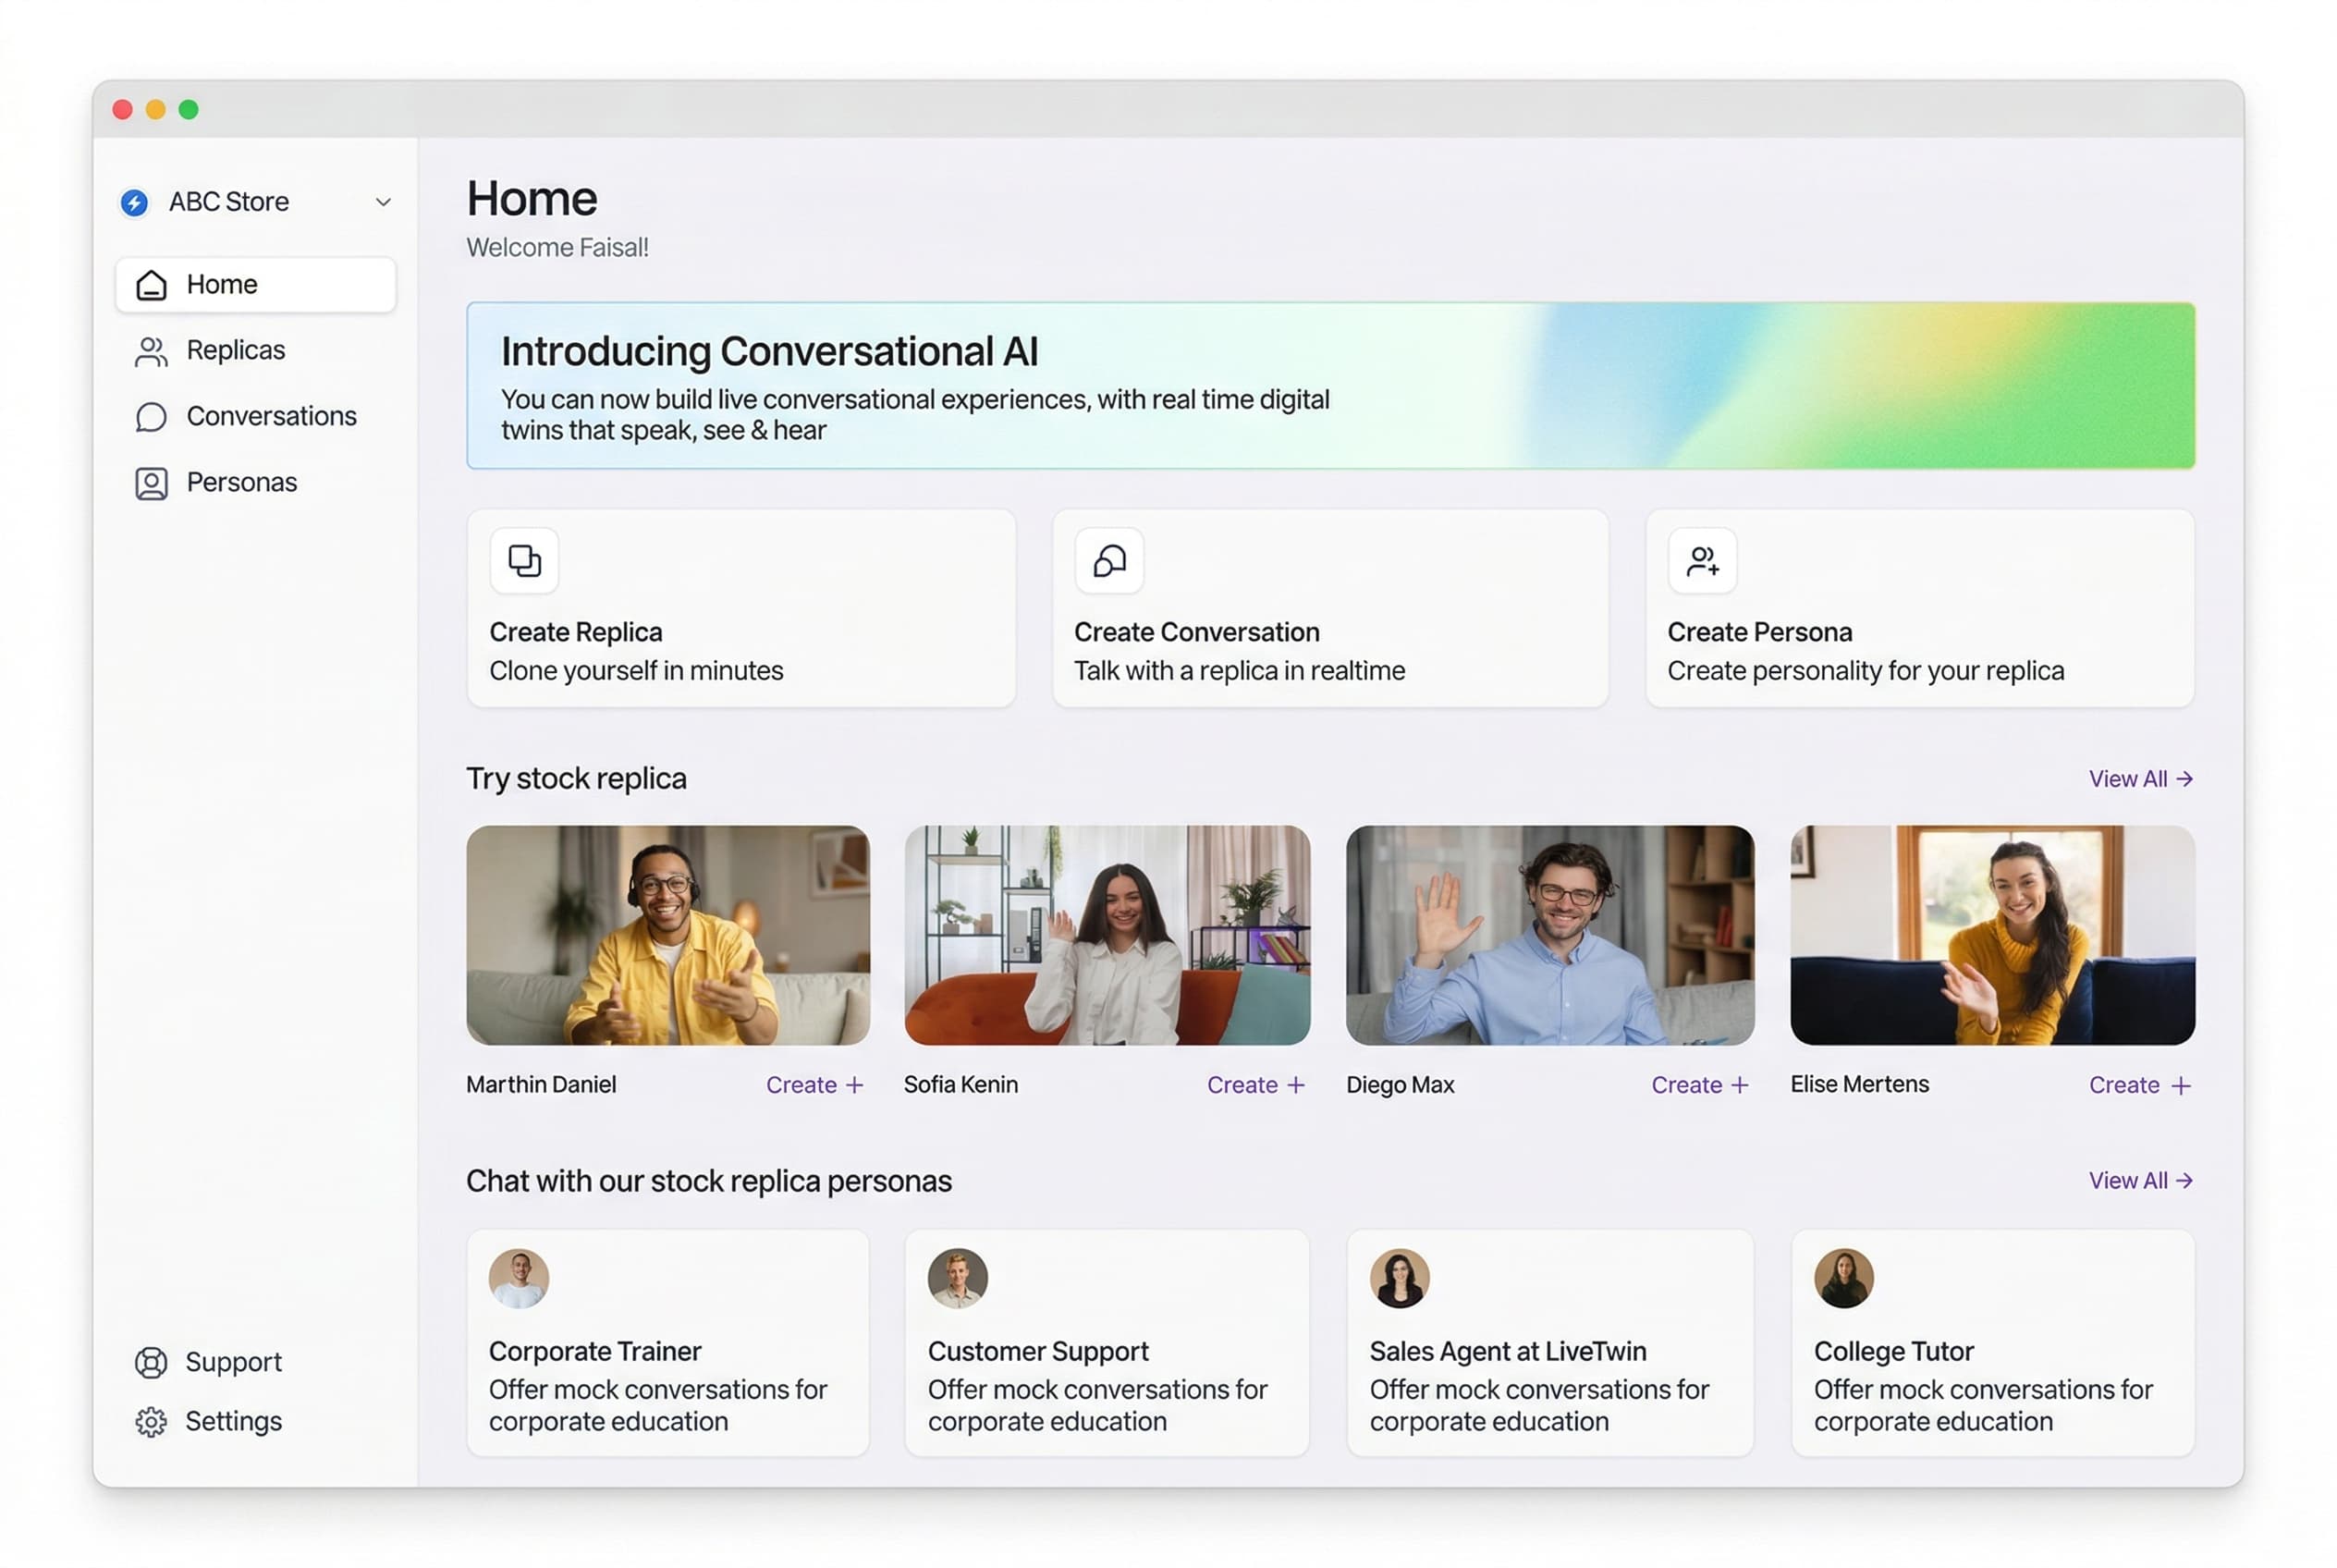Click the Settings gear icon
This screenshot has height=1568, width=2337.
click(x=151, y=1421)
